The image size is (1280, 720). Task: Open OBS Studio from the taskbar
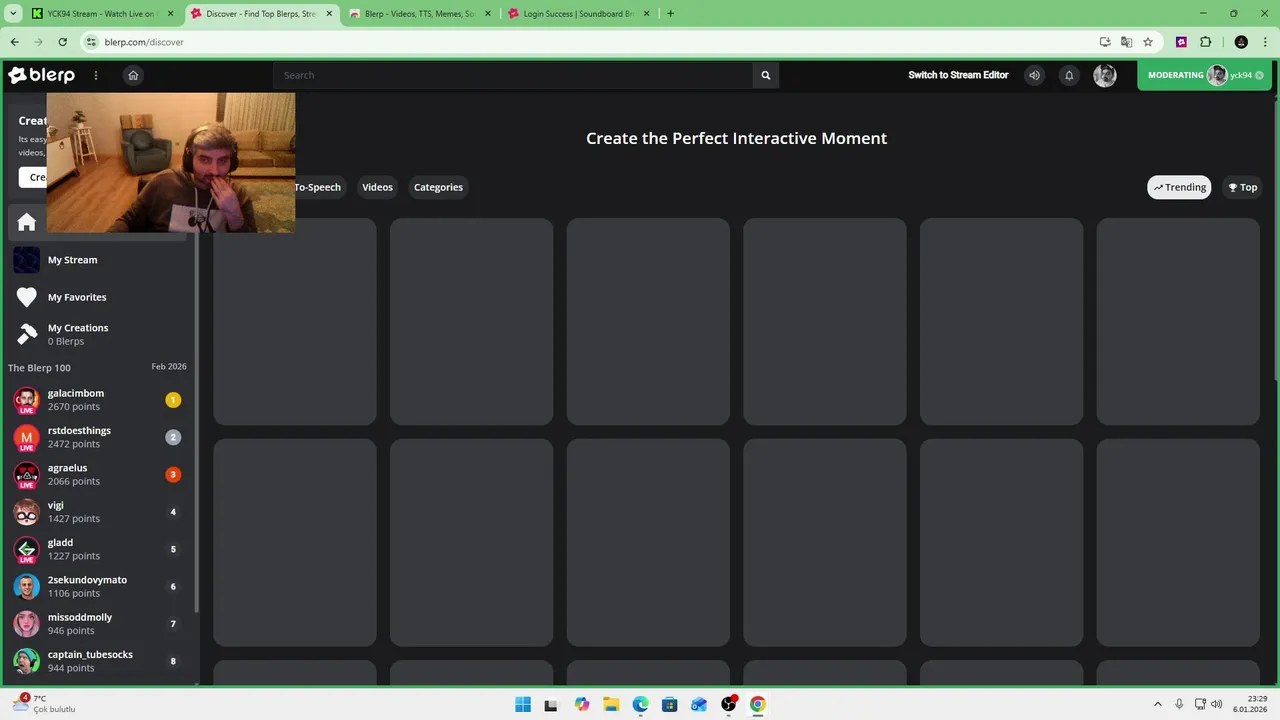point(729,704)
